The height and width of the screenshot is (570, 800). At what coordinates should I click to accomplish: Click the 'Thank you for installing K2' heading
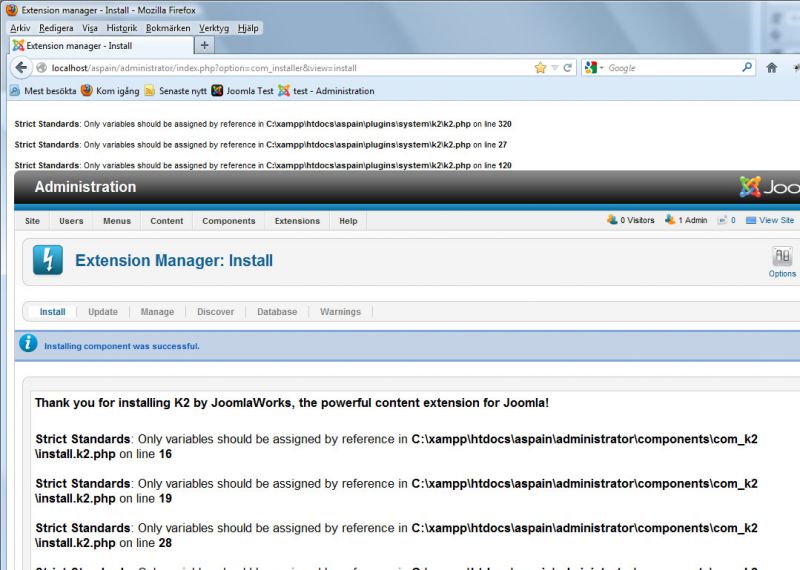coord(292,403)
